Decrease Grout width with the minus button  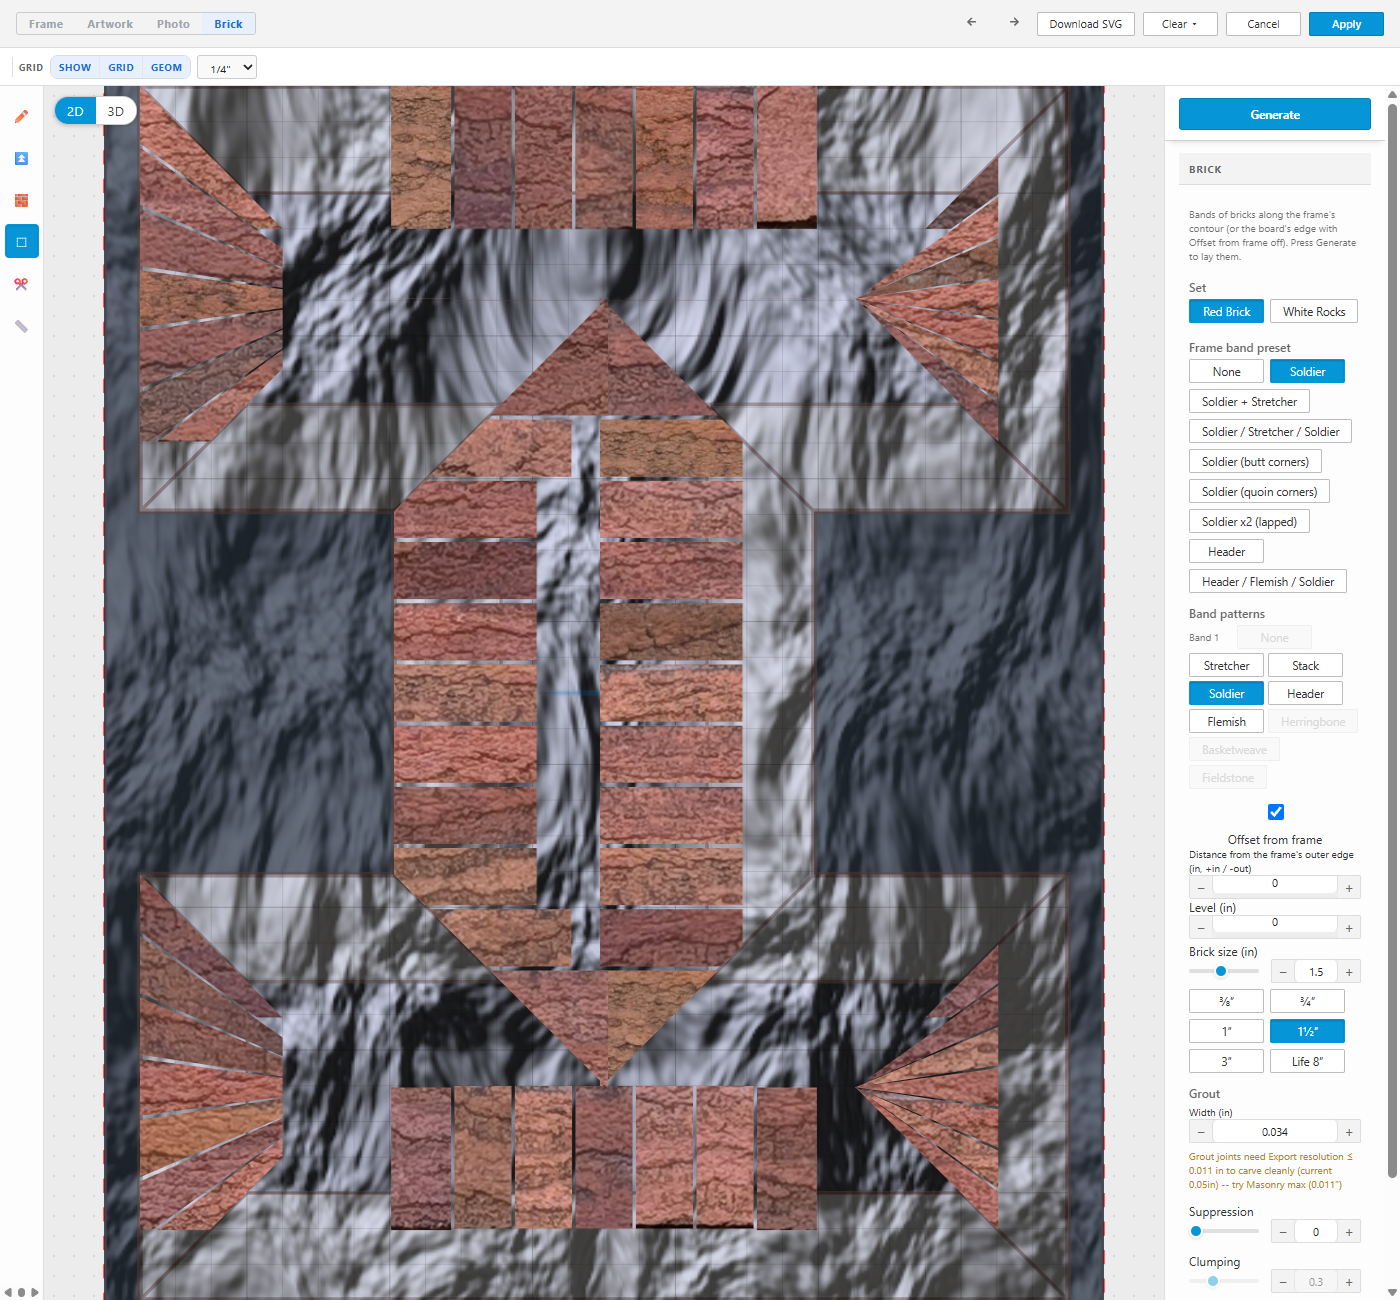click(1201, 1132)
